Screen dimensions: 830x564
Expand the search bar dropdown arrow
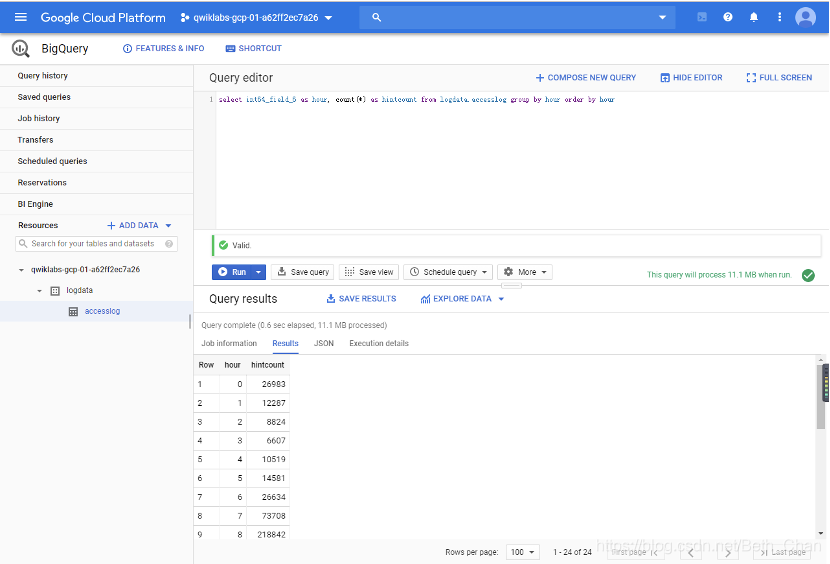click(662, 17)
